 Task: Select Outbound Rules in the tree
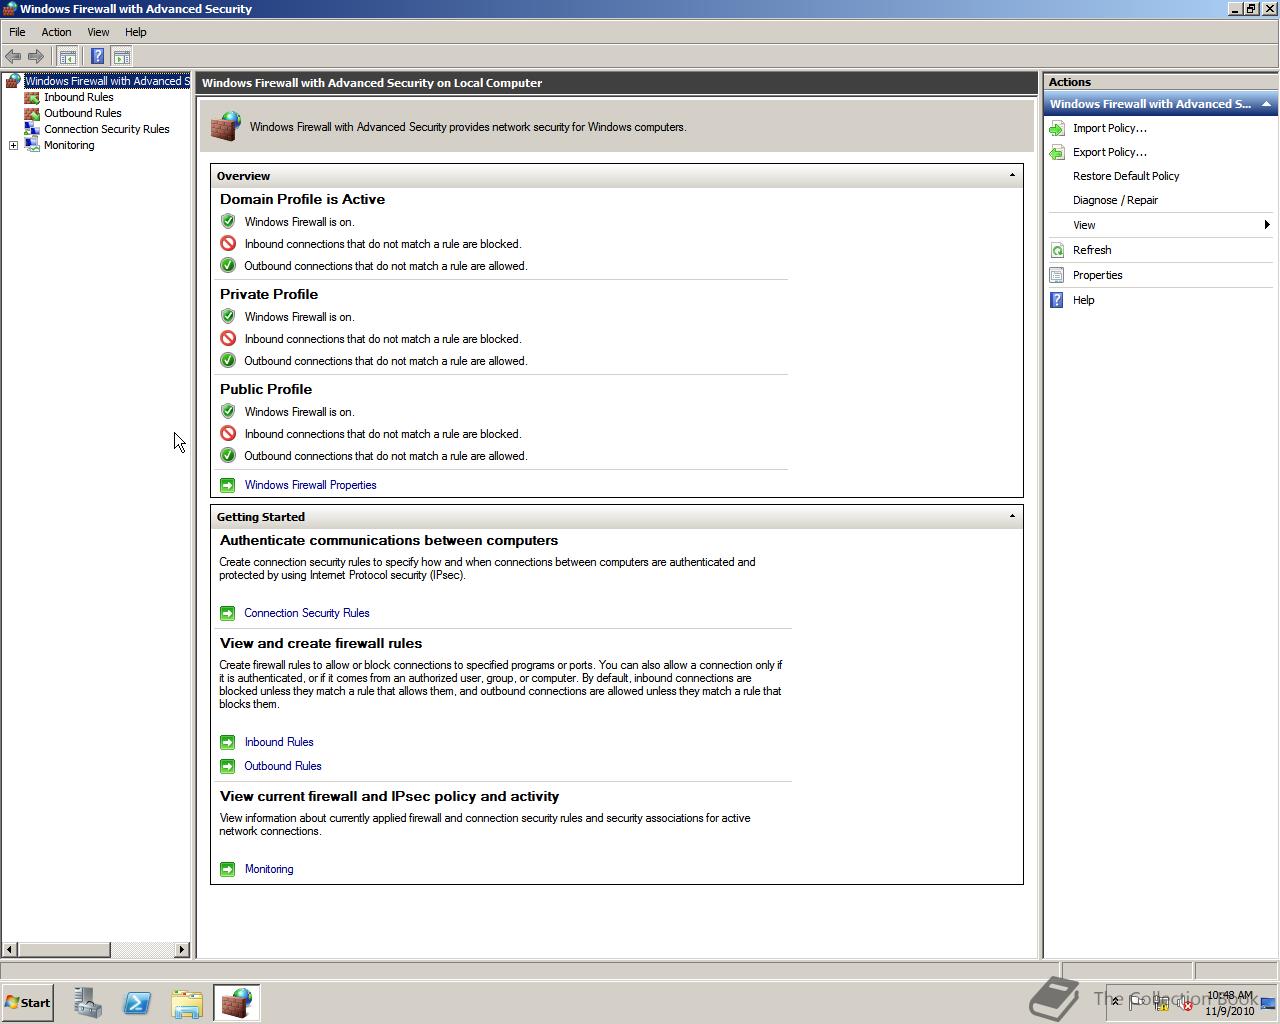pos(83,113)
